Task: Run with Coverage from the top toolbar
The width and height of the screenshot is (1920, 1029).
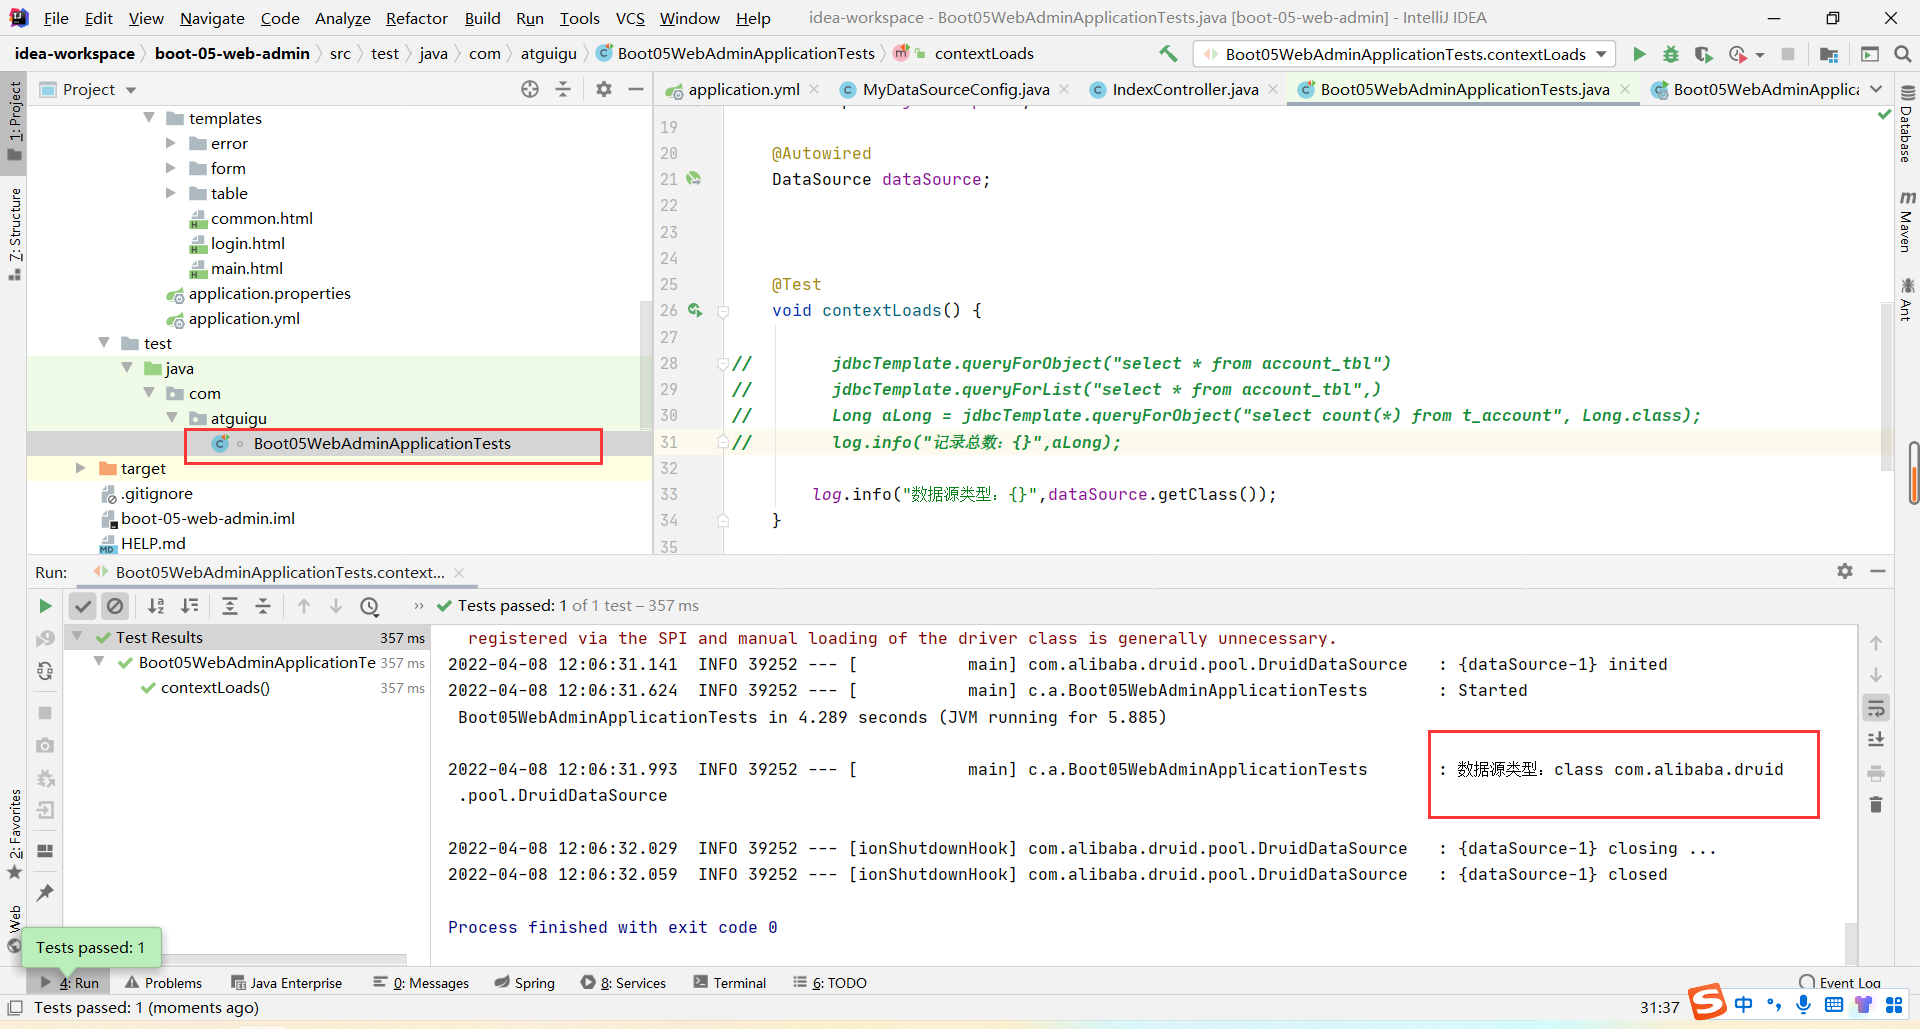Action: (x=1703, y=54)
